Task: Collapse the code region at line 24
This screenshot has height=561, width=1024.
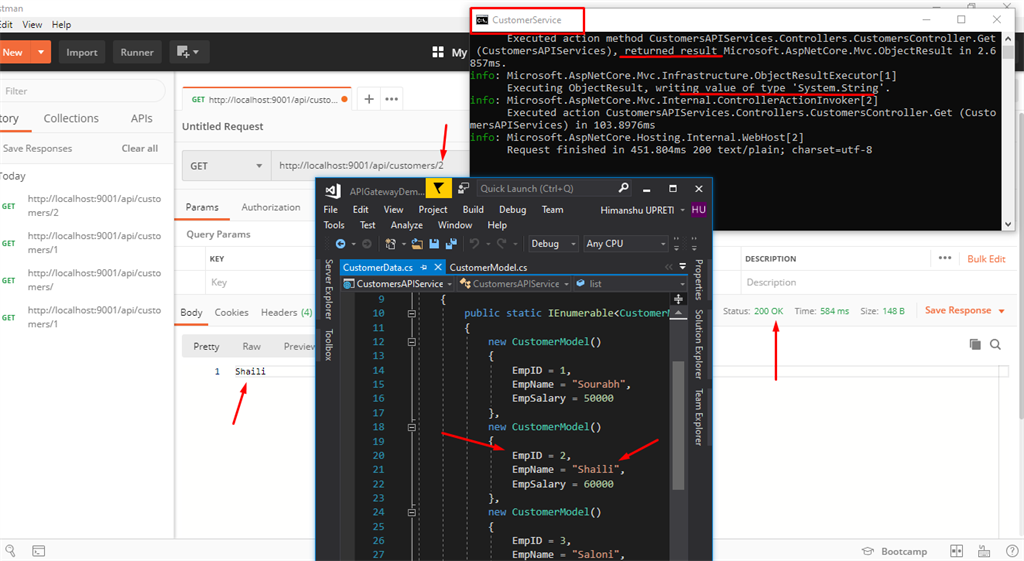Action: coord(411,513)
